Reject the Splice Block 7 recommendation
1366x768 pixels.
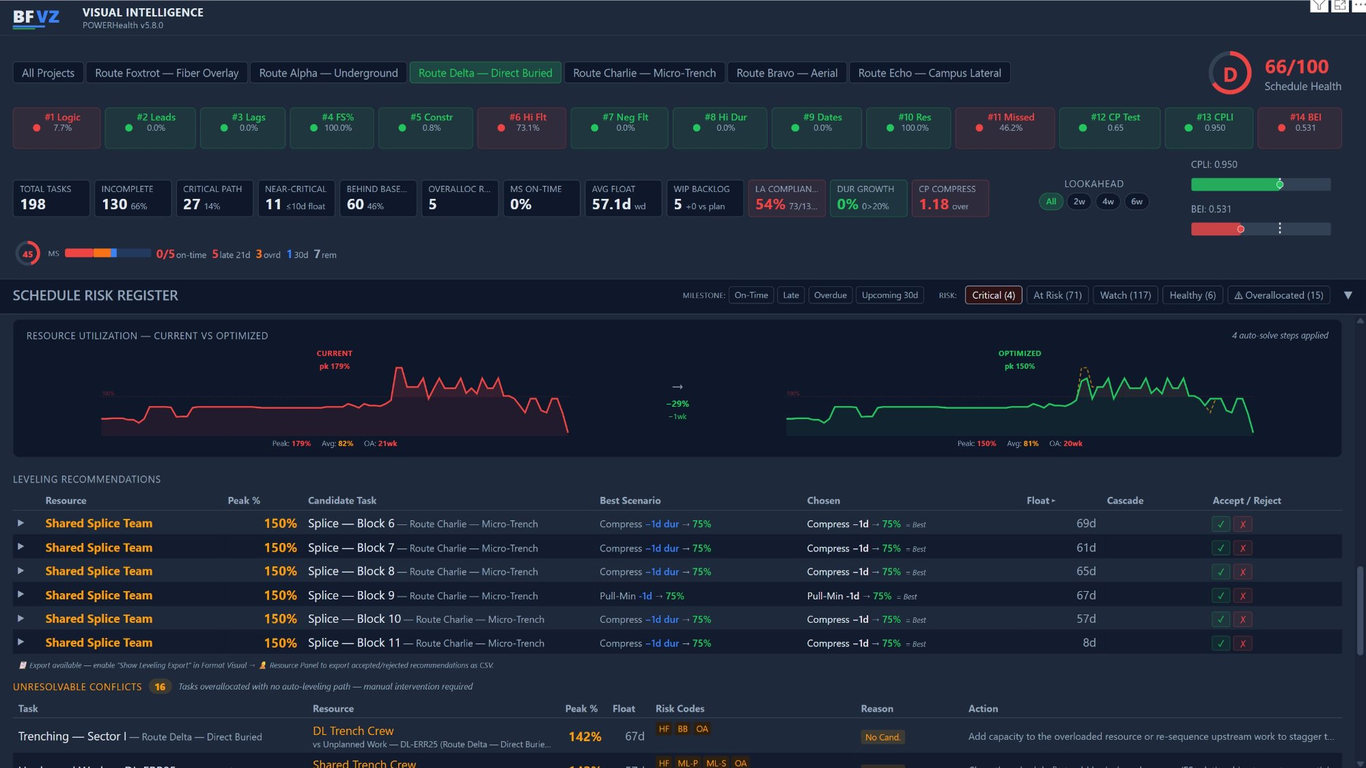tap(1242, 548)
